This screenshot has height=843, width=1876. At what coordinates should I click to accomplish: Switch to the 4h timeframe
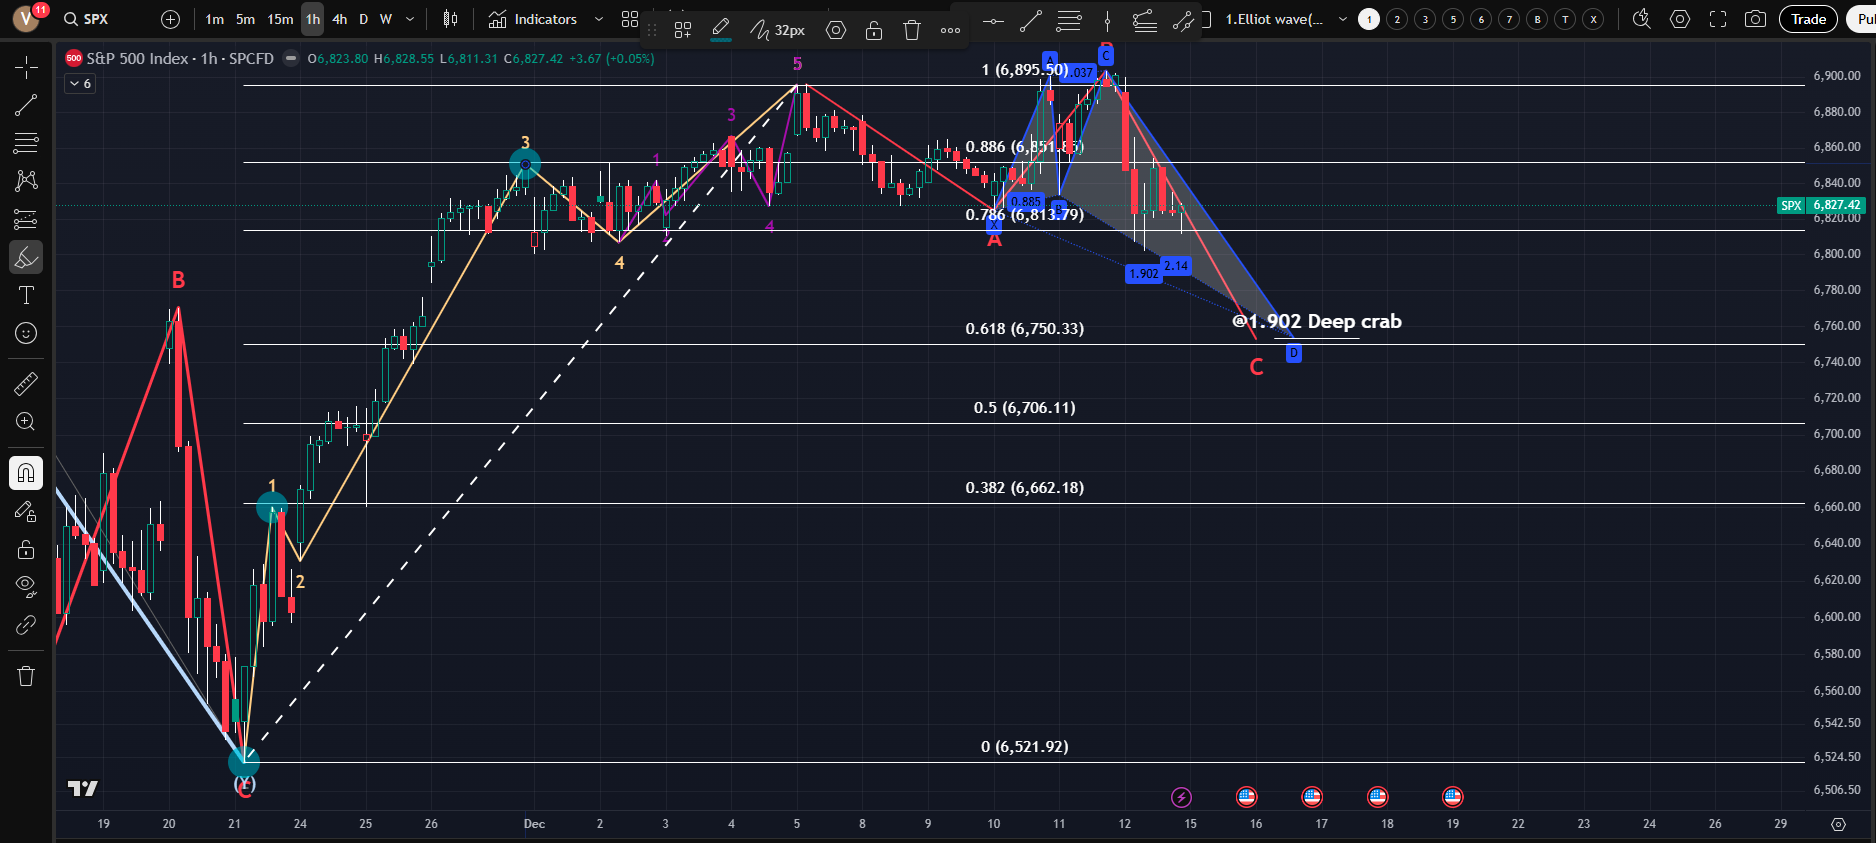(x=340, y=19)
